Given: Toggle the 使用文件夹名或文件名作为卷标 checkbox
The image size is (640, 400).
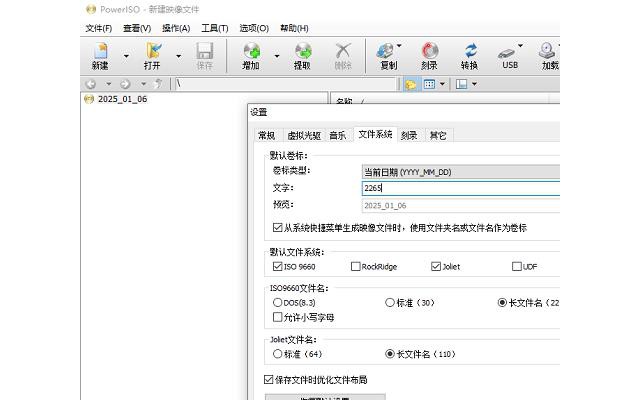Looking at the screenshot, I should tap(277, 227).
